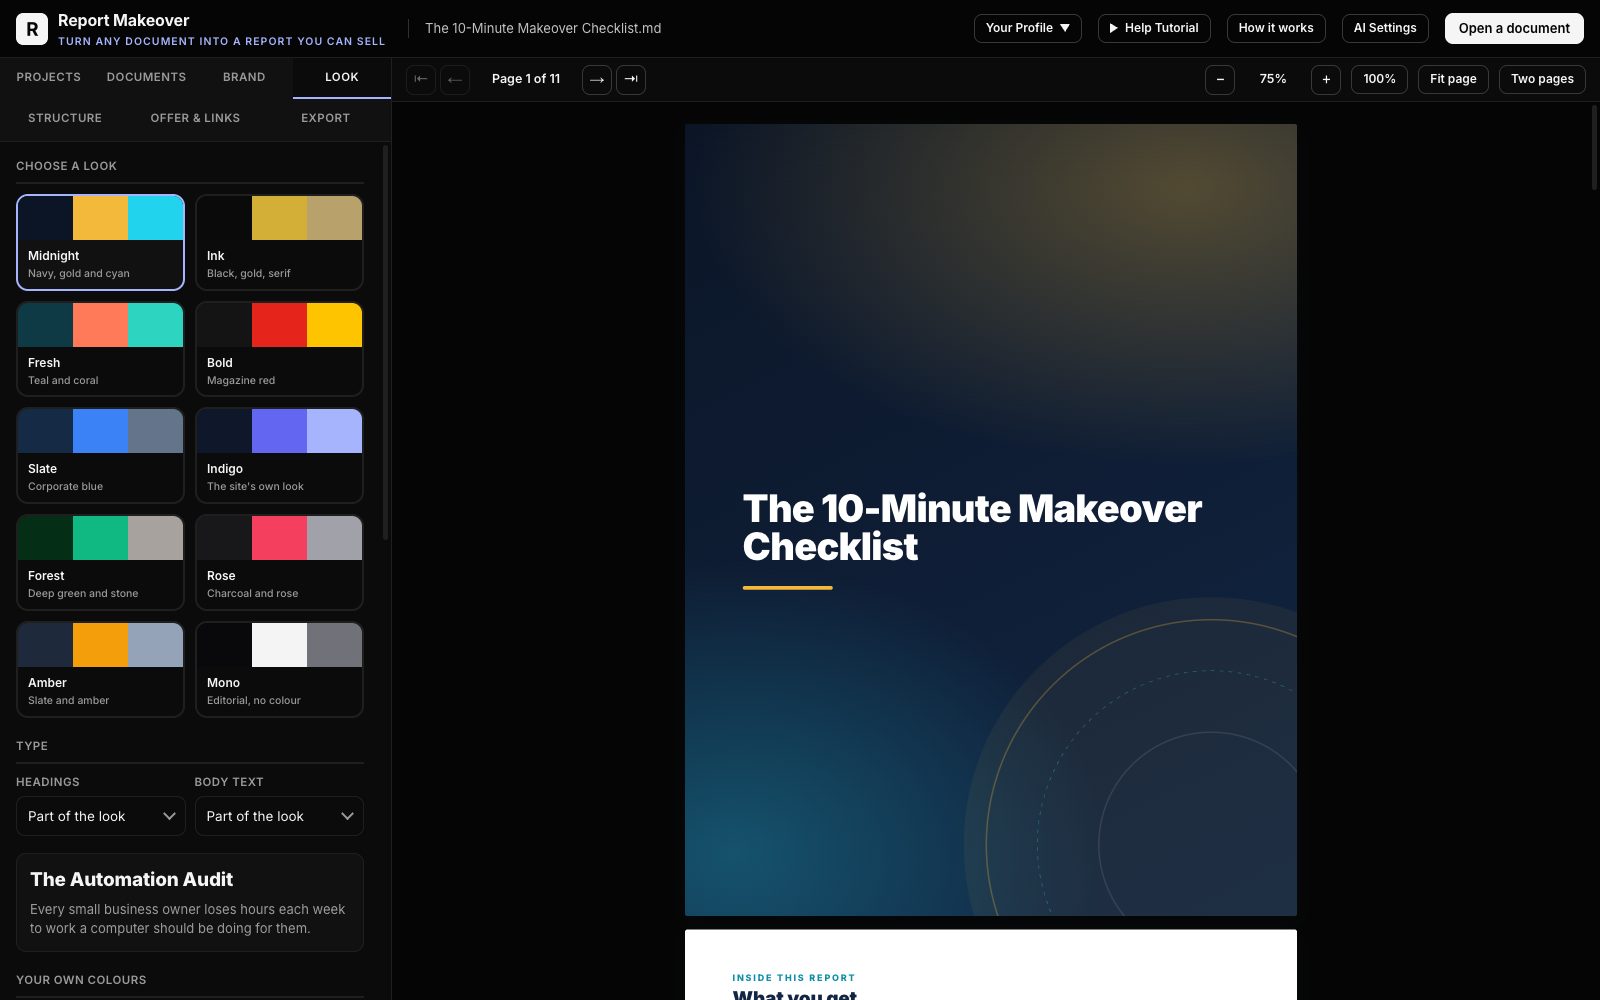Screen dimensions: 1600x1000
Task: Play the Help Tutorial
Action: (x=1154, y=28)
